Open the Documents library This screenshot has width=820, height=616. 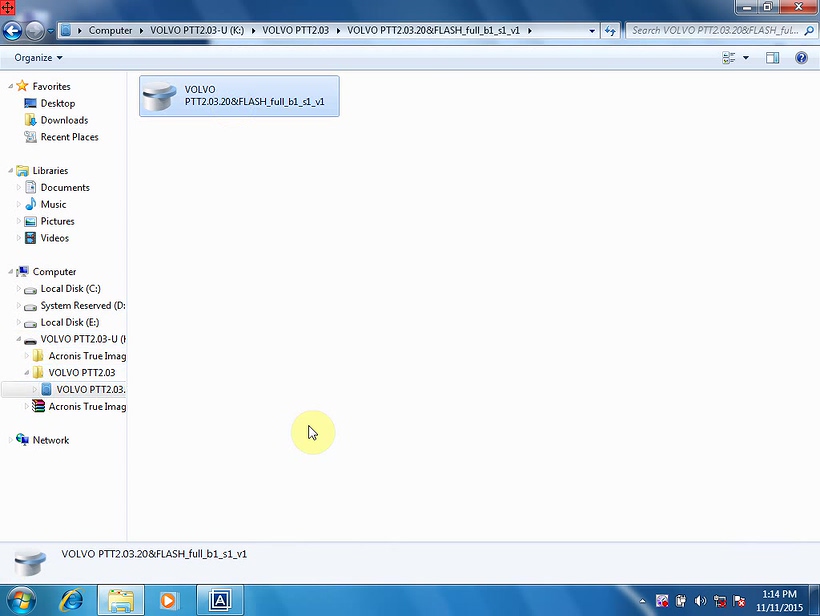pos(65,187)
